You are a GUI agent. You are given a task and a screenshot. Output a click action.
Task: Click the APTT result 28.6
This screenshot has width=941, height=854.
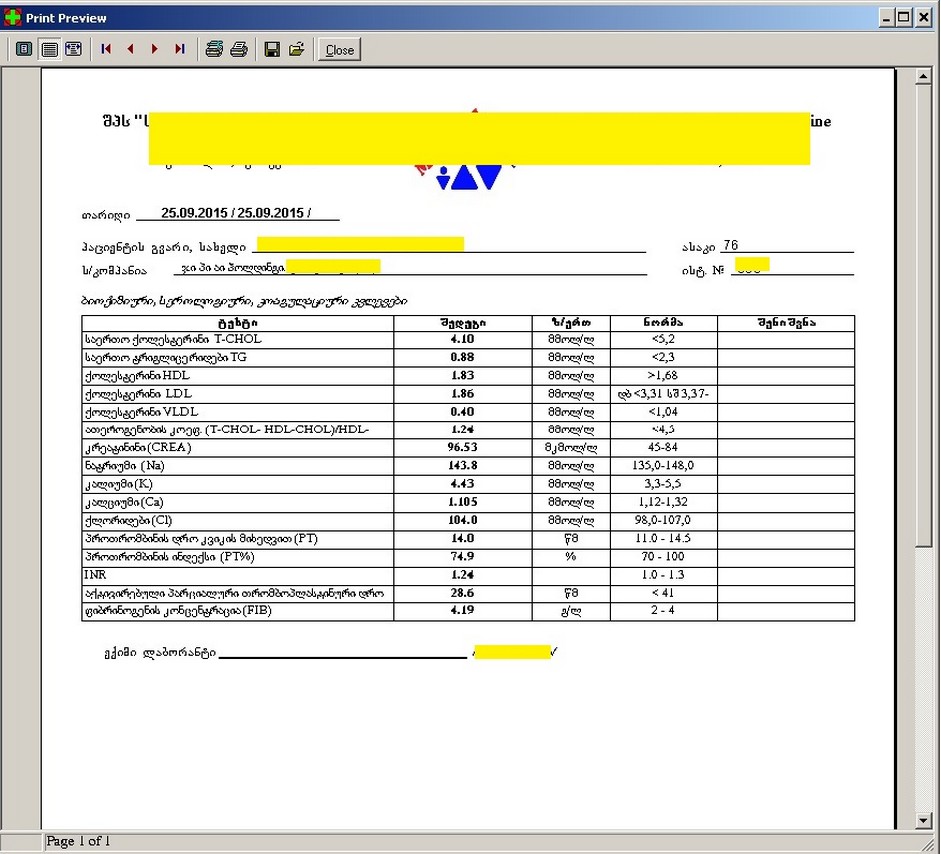[x=462, y=593]
